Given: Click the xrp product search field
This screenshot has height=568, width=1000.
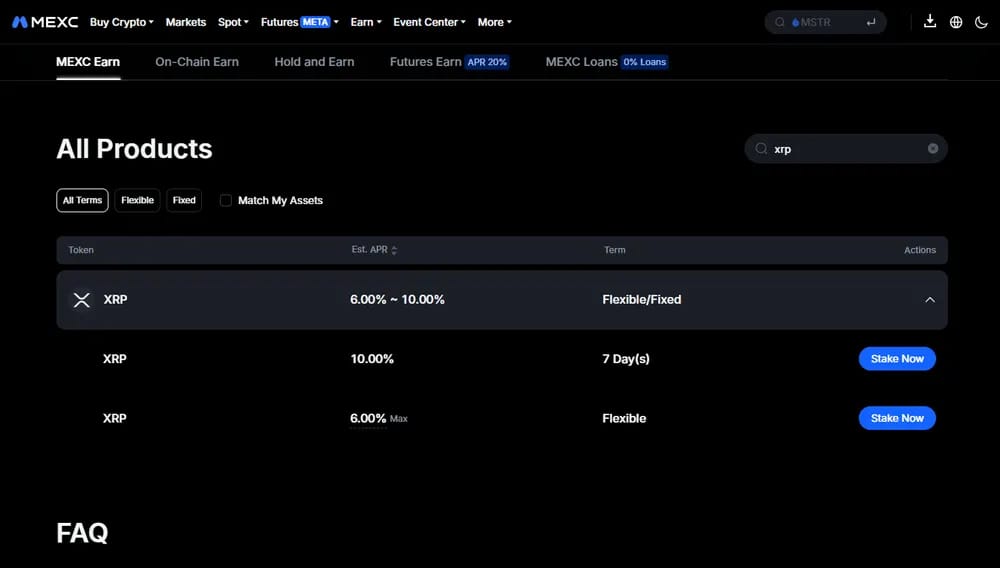Looking at the screenshot, I should click(x=846, y=149).
